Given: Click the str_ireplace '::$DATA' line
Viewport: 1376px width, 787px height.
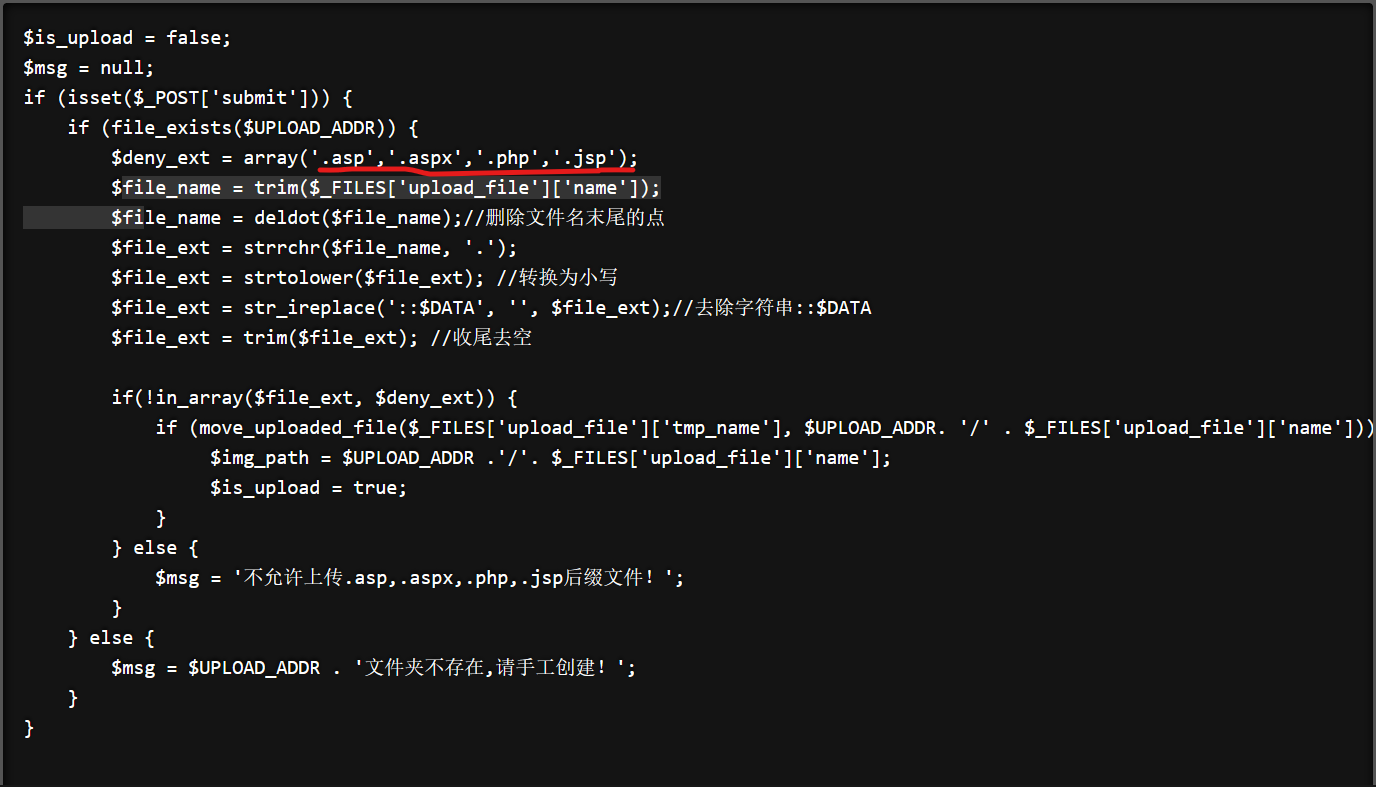Looking at the screenshot, I should point(491,308).
